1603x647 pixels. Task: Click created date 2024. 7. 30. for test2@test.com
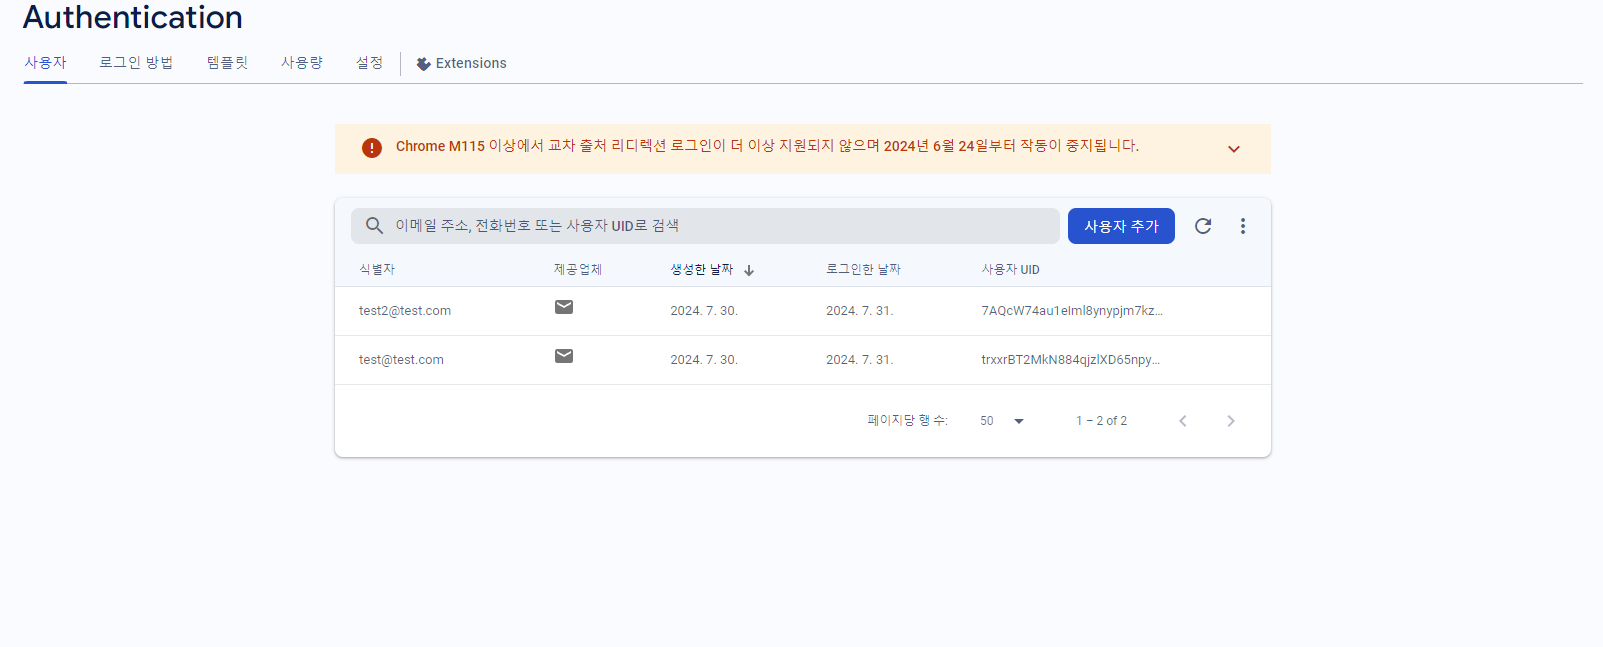point(704,311)
